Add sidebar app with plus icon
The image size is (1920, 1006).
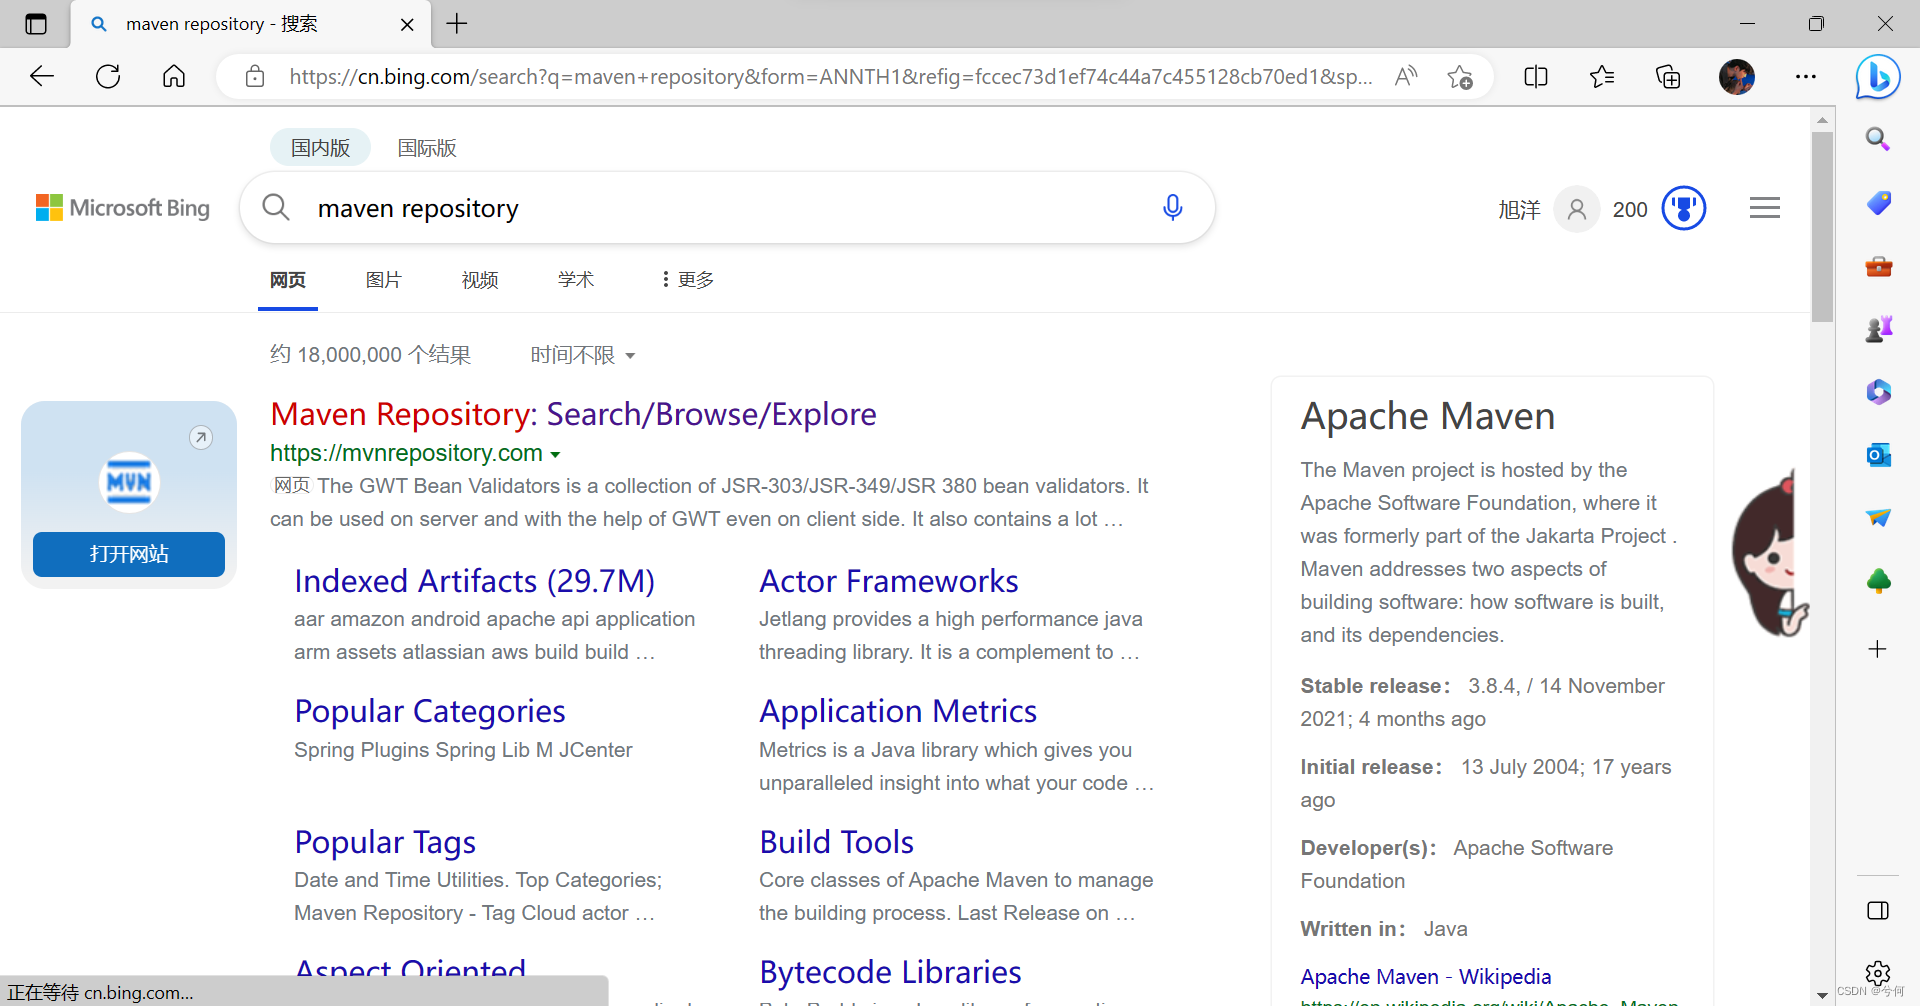1878,649
